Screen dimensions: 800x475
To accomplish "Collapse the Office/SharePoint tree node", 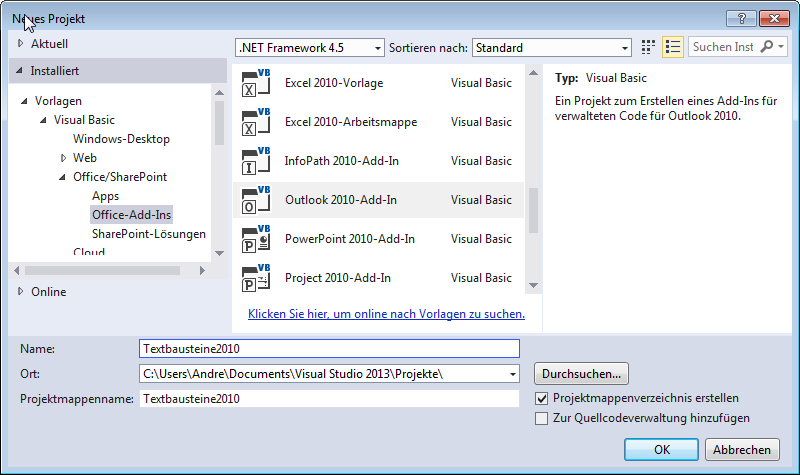I will 62,177.
